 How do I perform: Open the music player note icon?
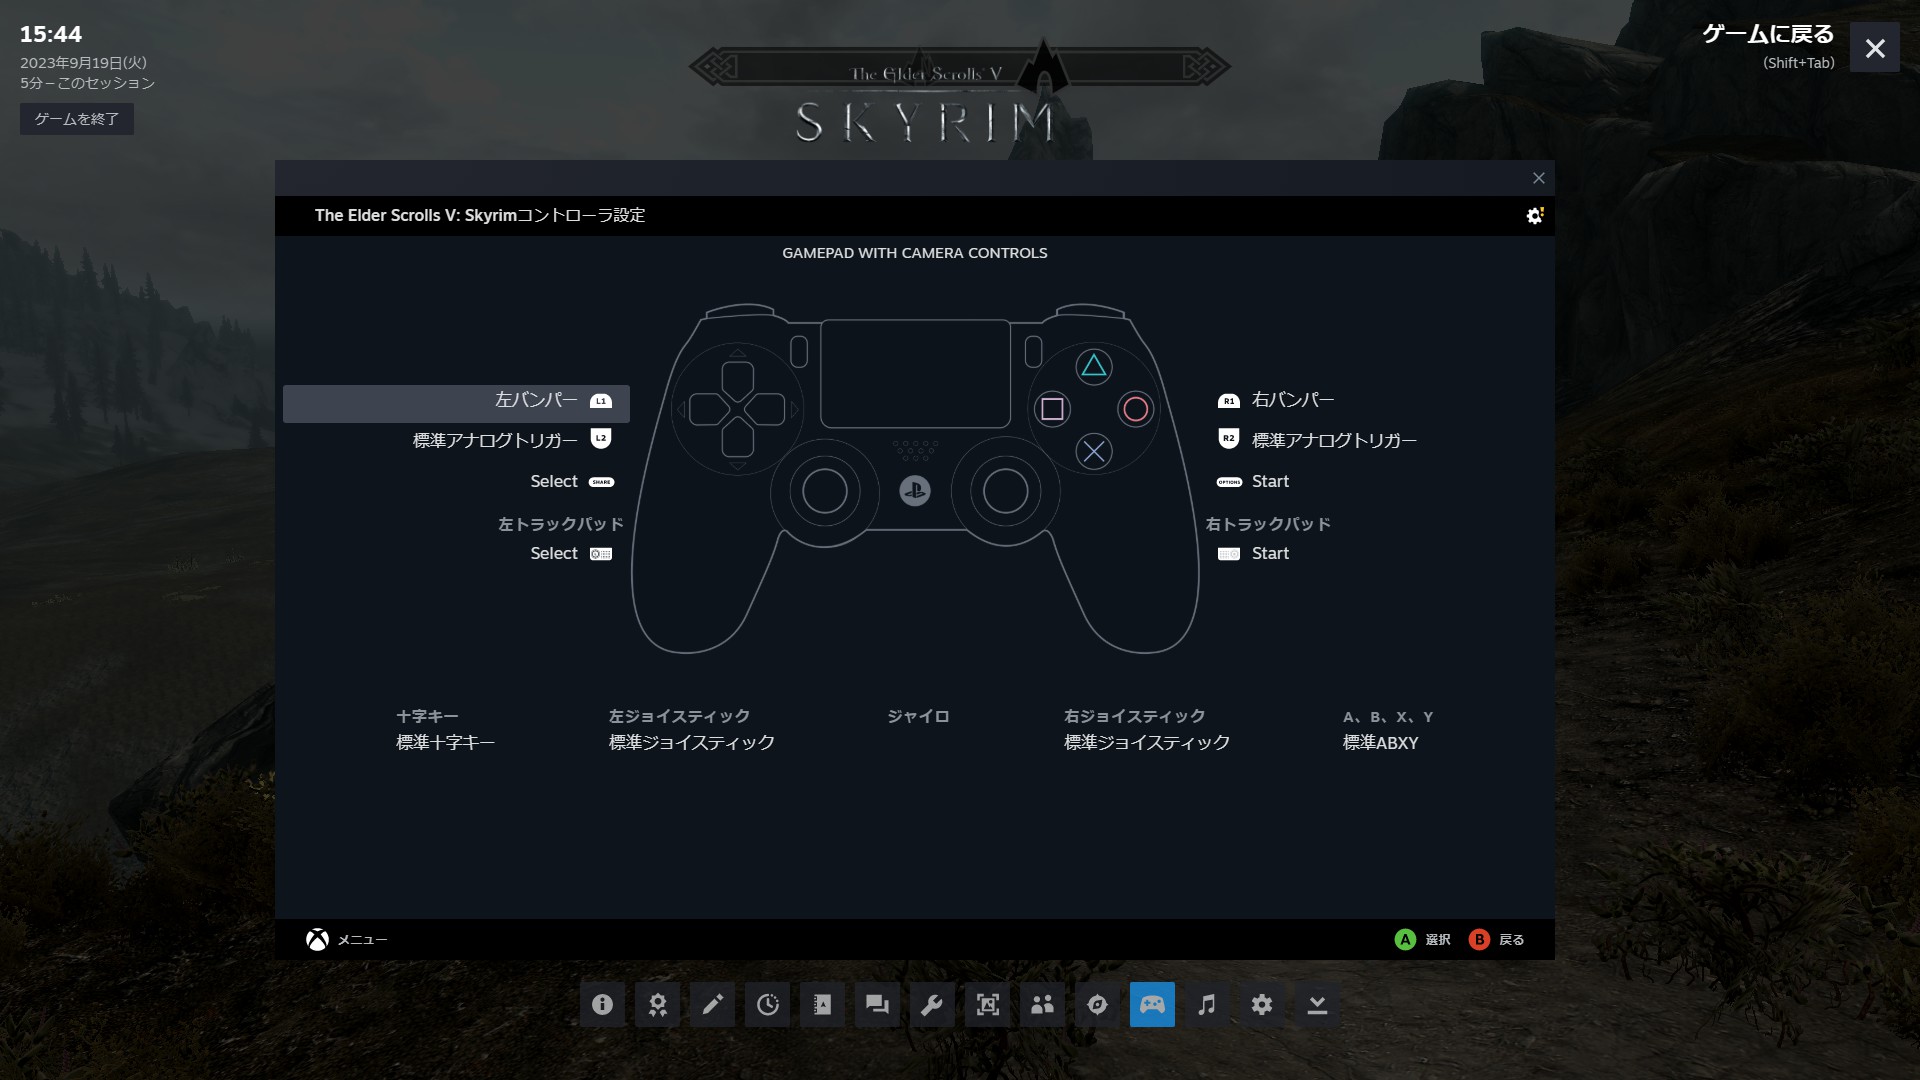1207,1004
